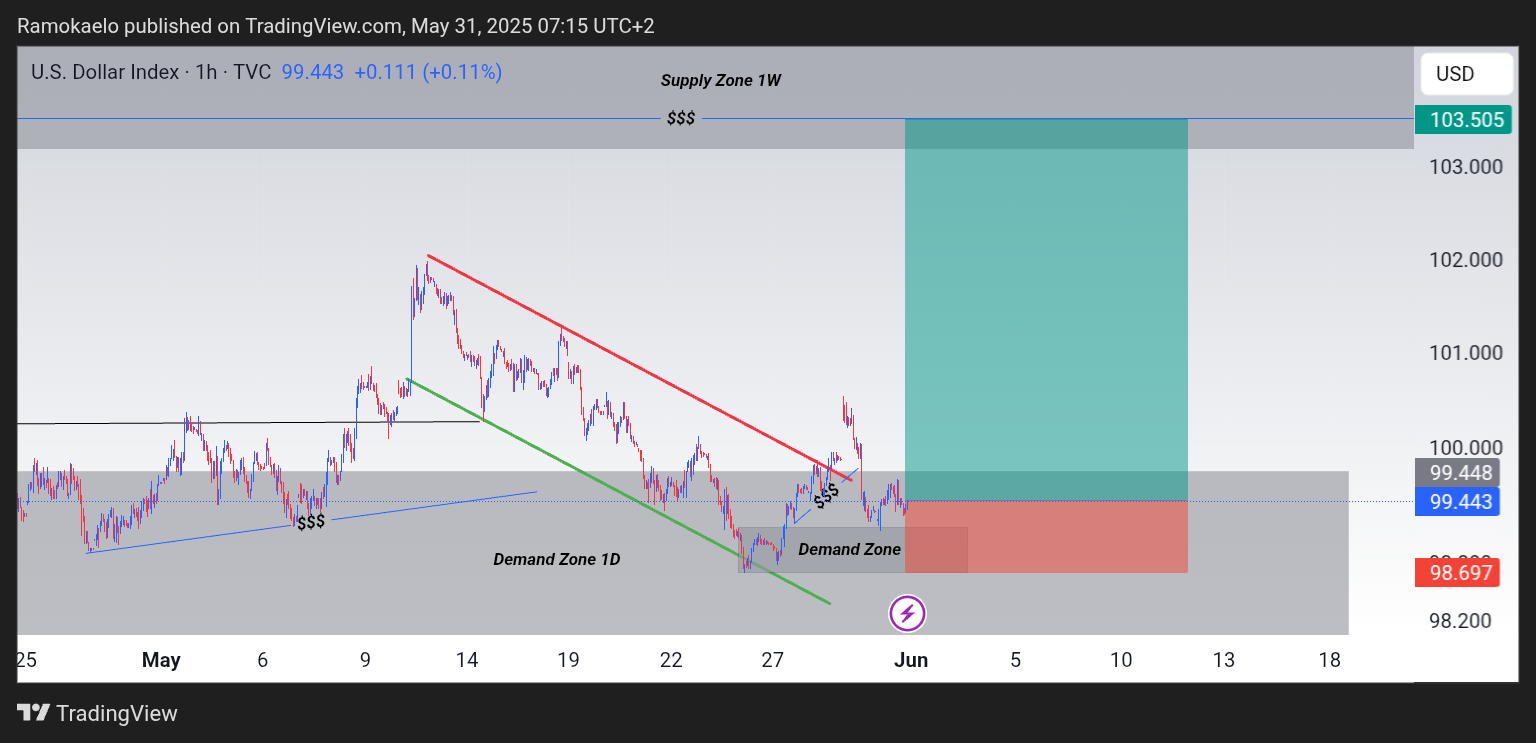The width and height of the screenshot is (1536, 743).
Task: Select the green long position target area
Action: point(1046,309)
